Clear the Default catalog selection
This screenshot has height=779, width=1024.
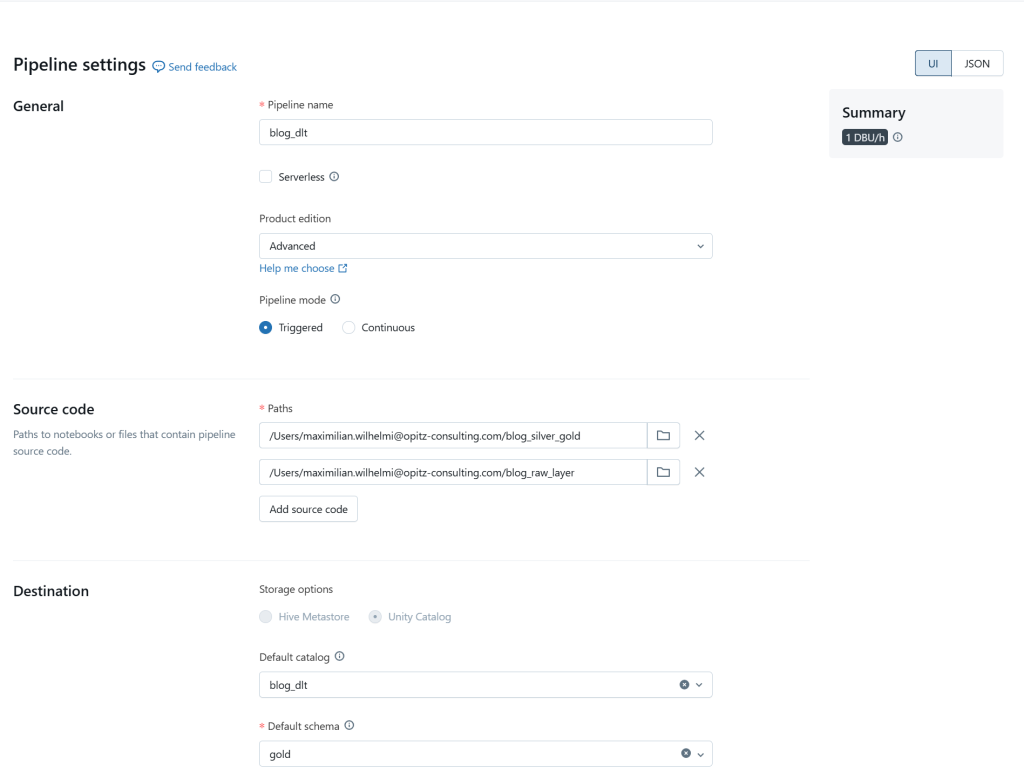coord(684,685)
